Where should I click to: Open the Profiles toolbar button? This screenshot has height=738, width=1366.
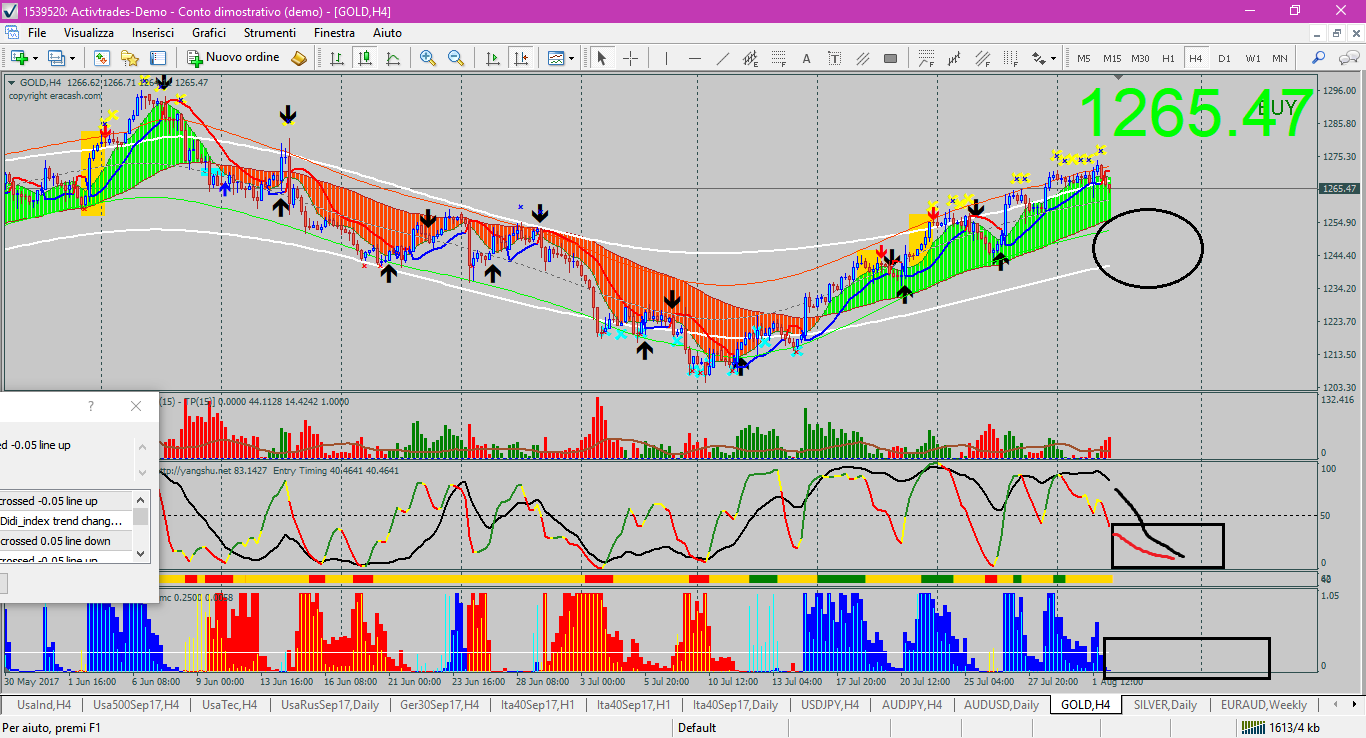pos(55,58)
